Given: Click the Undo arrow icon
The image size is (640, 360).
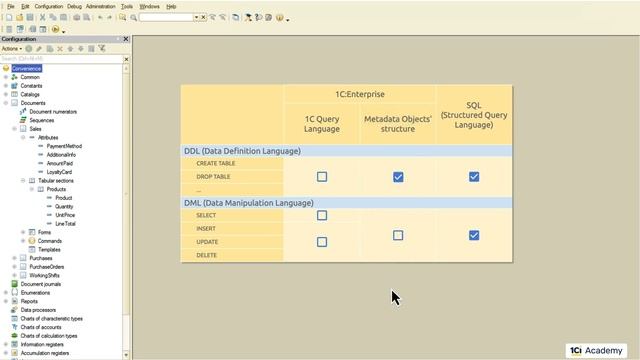Looking at the screenshot, I should coord(100,18).
